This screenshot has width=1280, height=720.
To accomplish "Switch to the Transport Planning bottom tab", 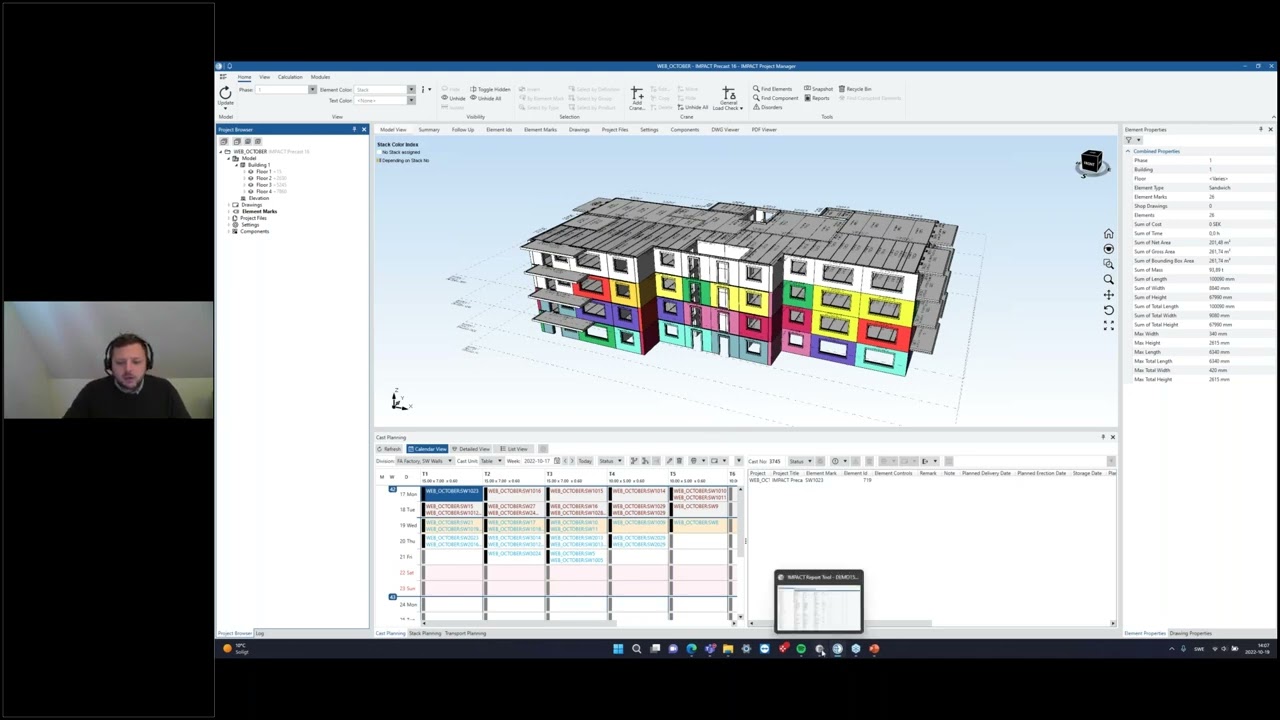I will pyautogui.click(x=465, y=633).
